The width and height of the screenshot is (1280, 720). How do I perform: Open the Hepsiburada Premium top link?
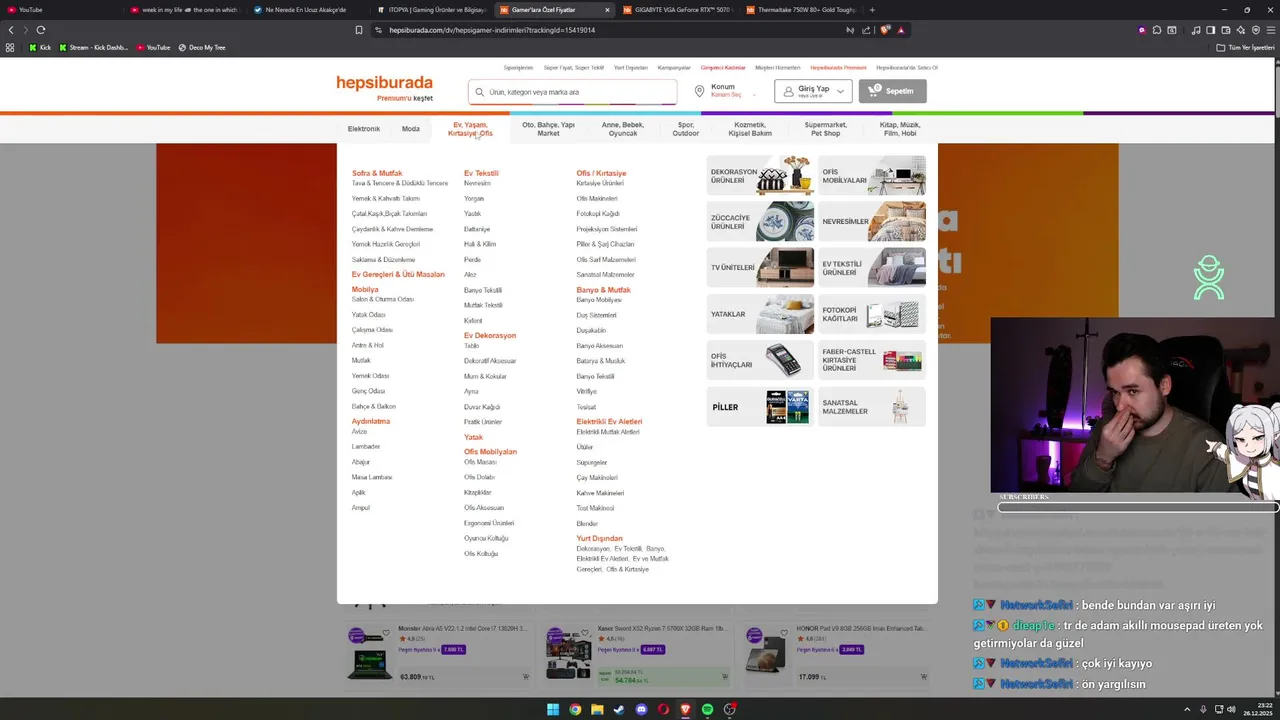coord(838,68)
